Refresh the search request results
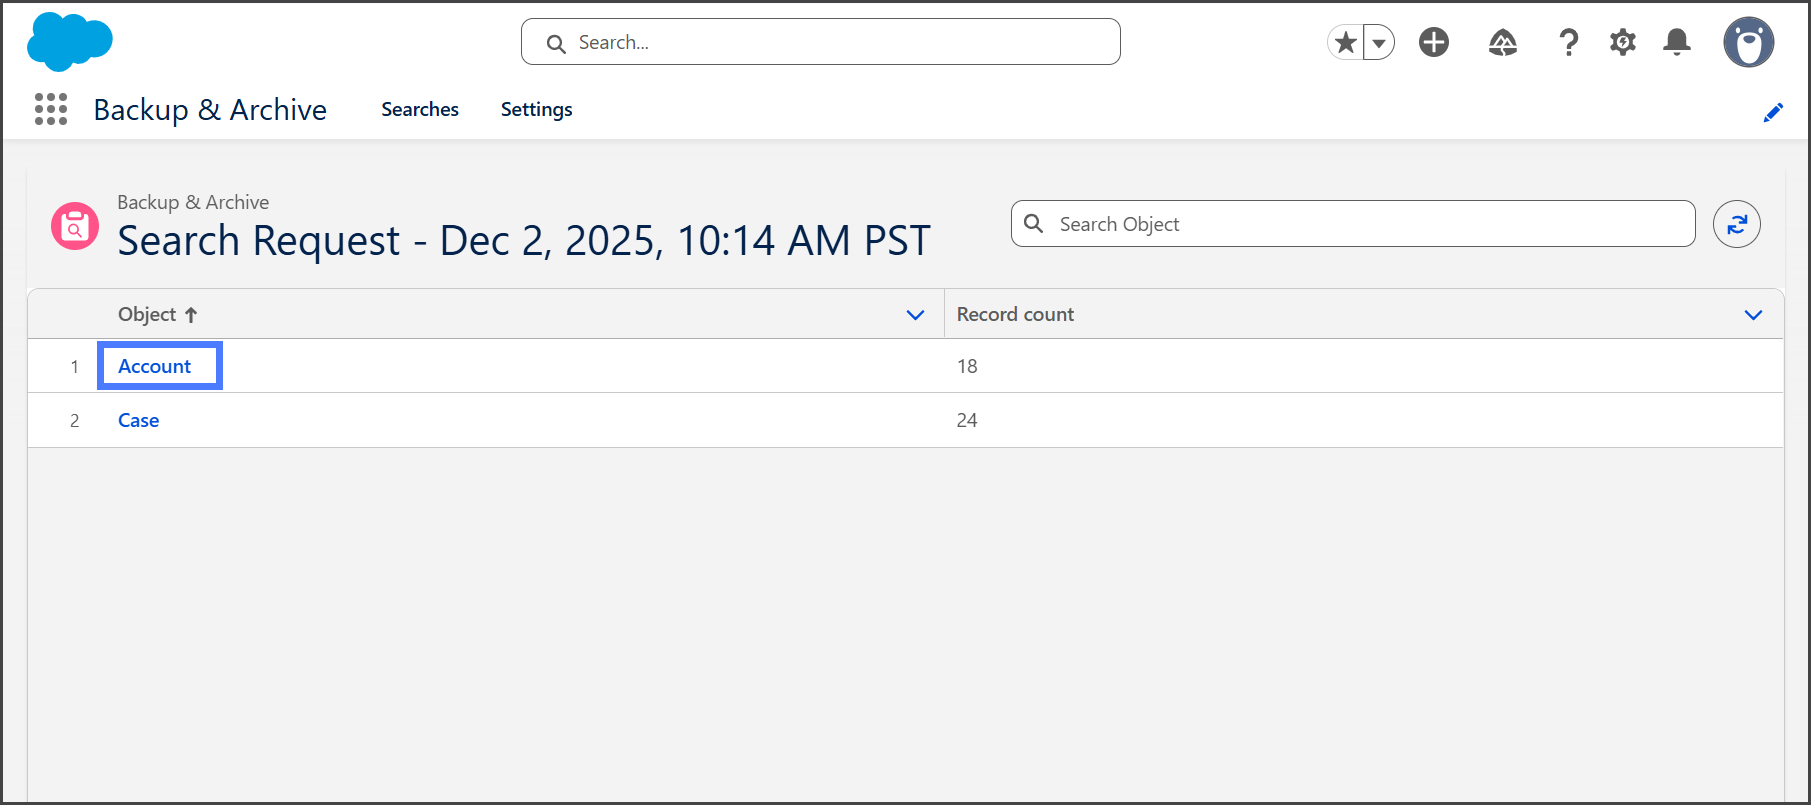The image size is (1811, 805). 1737,224
